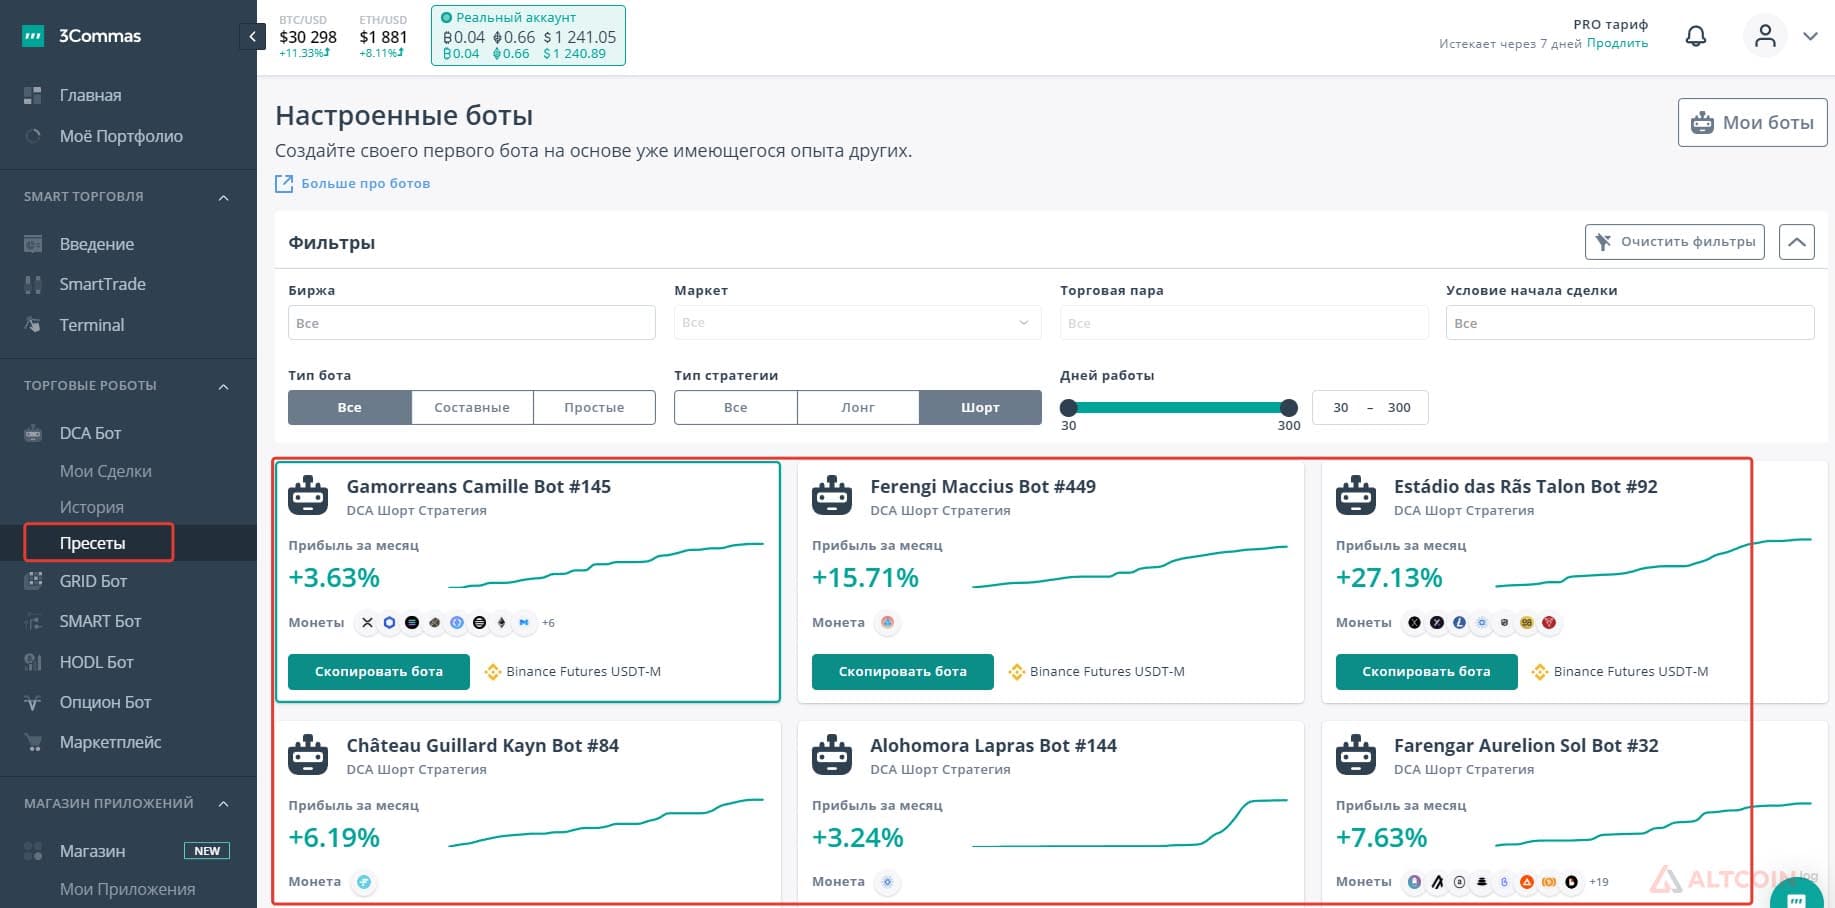
Task: Collapse the ТОРГОВЫЕ РОБОТЫ section
Action: pos(224,386)
